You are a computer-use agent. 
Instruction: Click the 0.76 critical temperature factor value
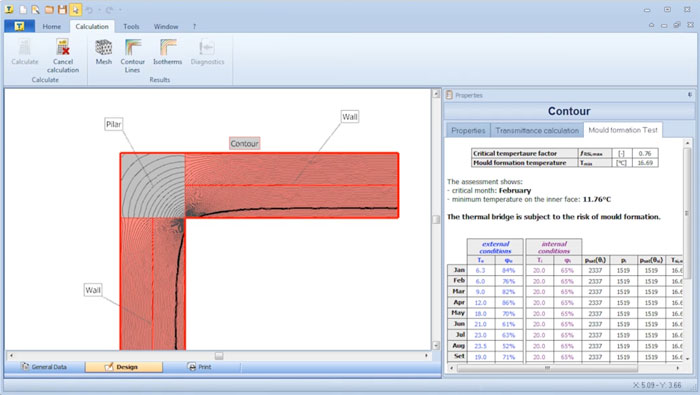tap(645, 153)
